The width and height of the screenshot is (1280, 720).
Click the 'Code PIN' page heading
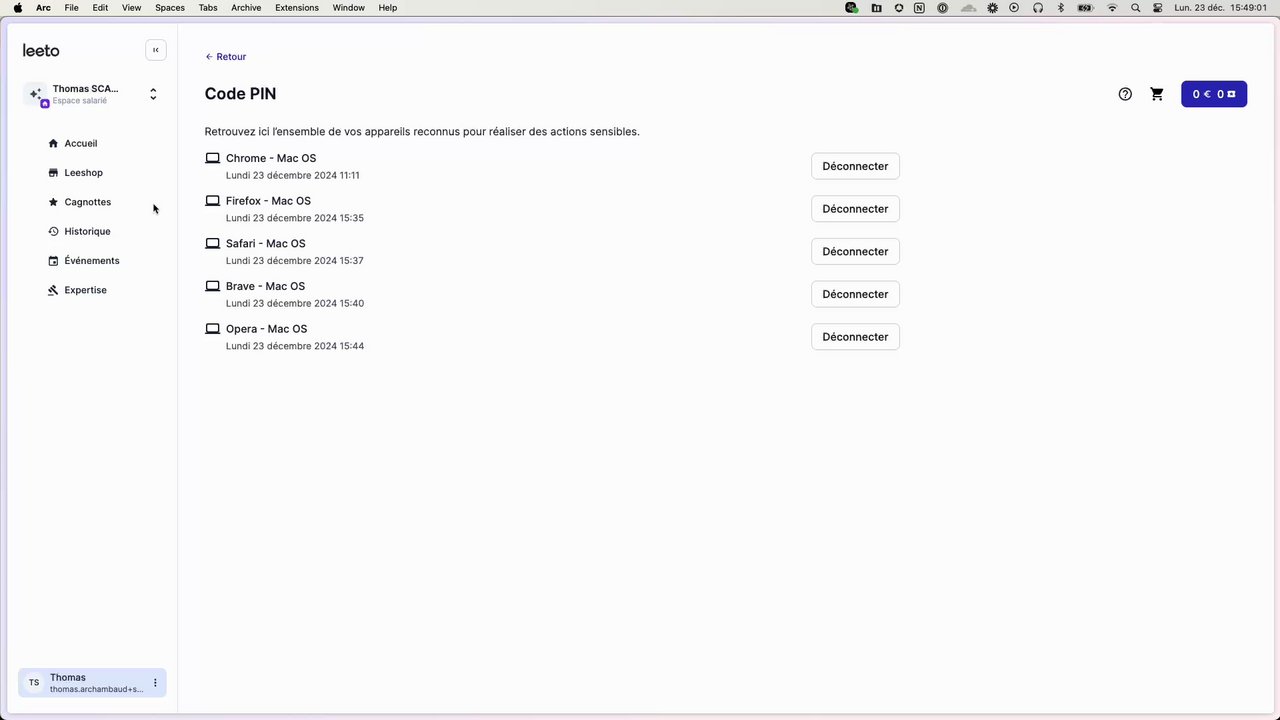240,94
